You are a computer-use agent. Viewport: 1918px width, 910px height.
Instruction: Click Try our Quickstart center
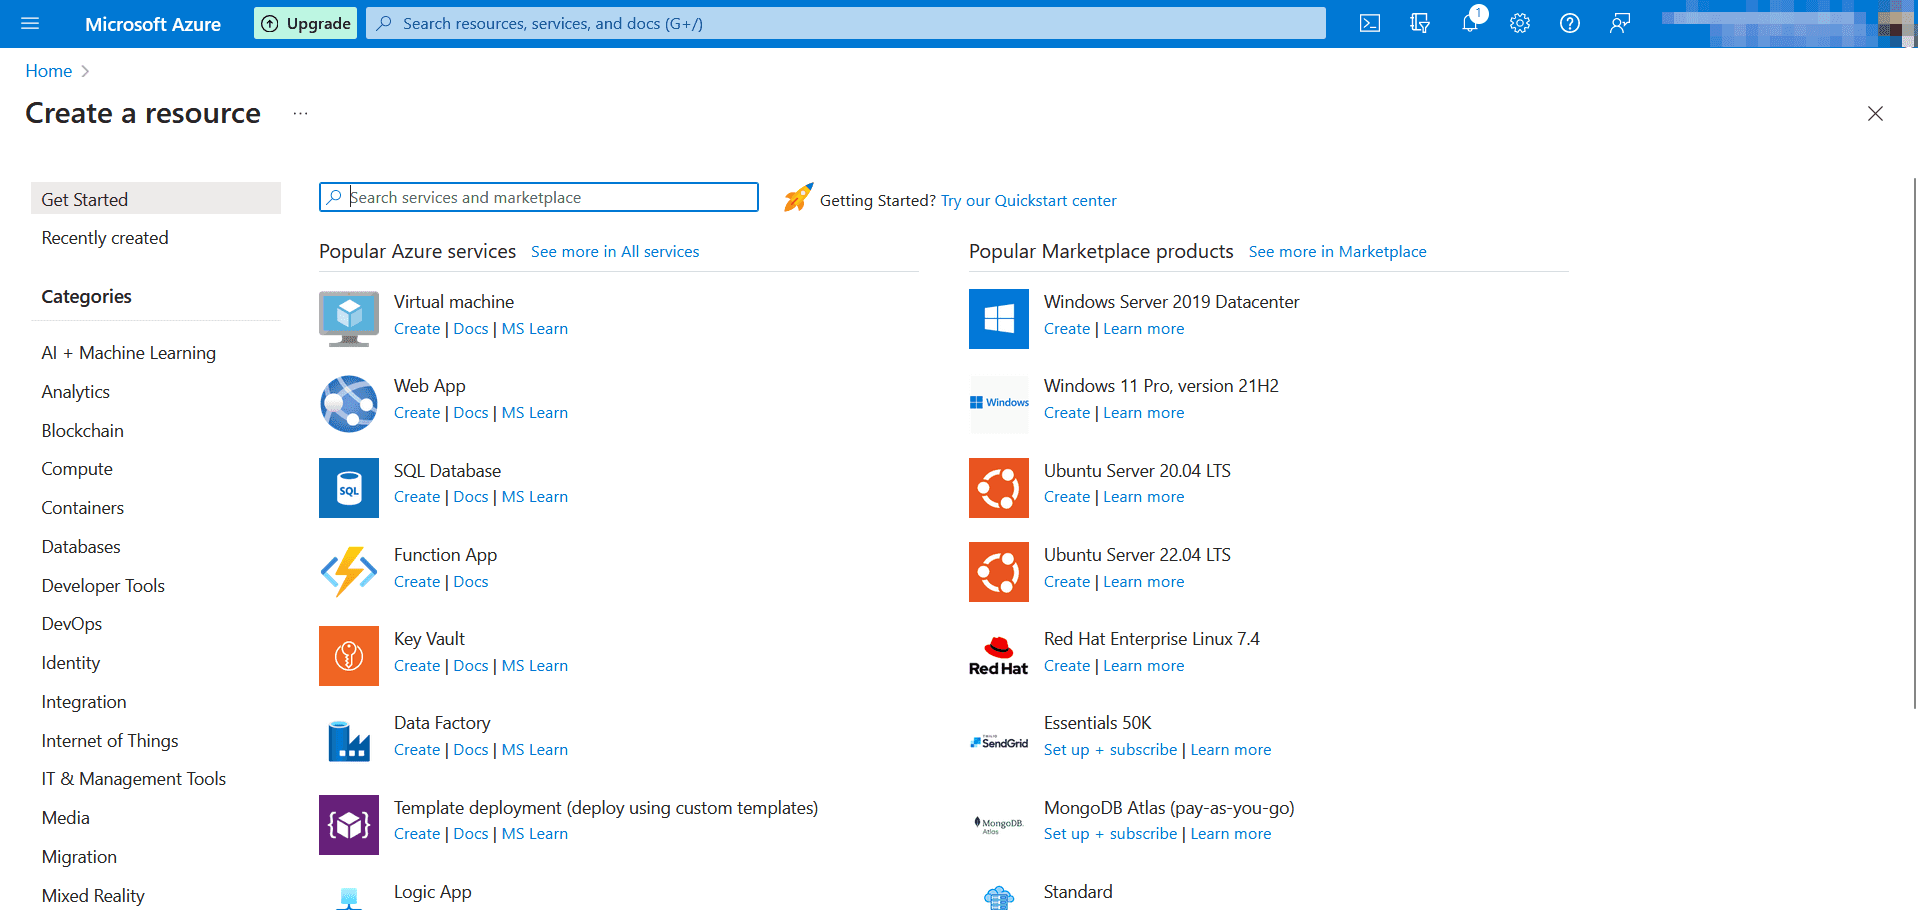(1028, 200)
